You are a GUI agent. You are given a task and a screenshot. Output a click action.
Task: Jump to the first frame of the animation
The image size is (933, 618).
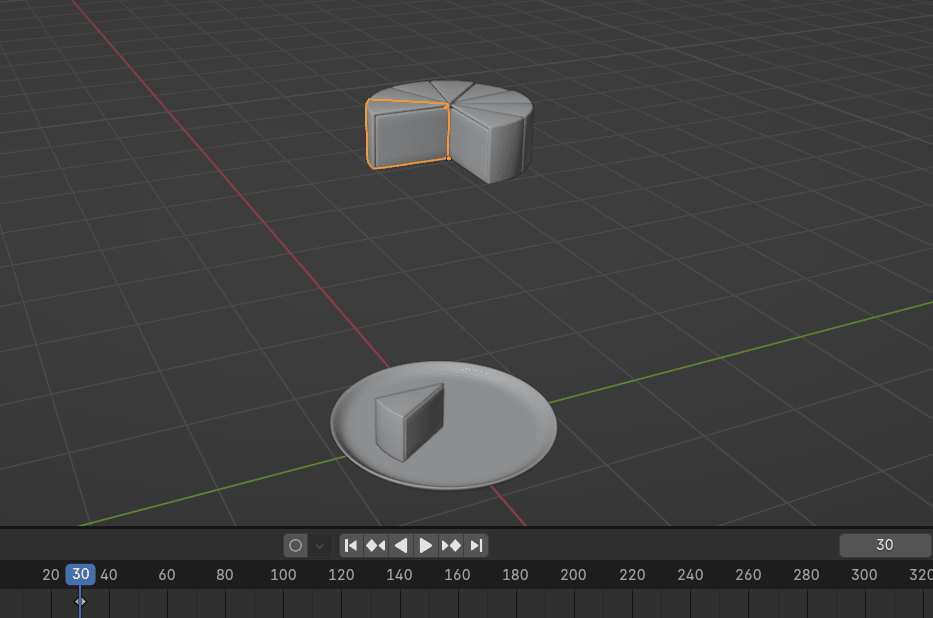point(351,545)
